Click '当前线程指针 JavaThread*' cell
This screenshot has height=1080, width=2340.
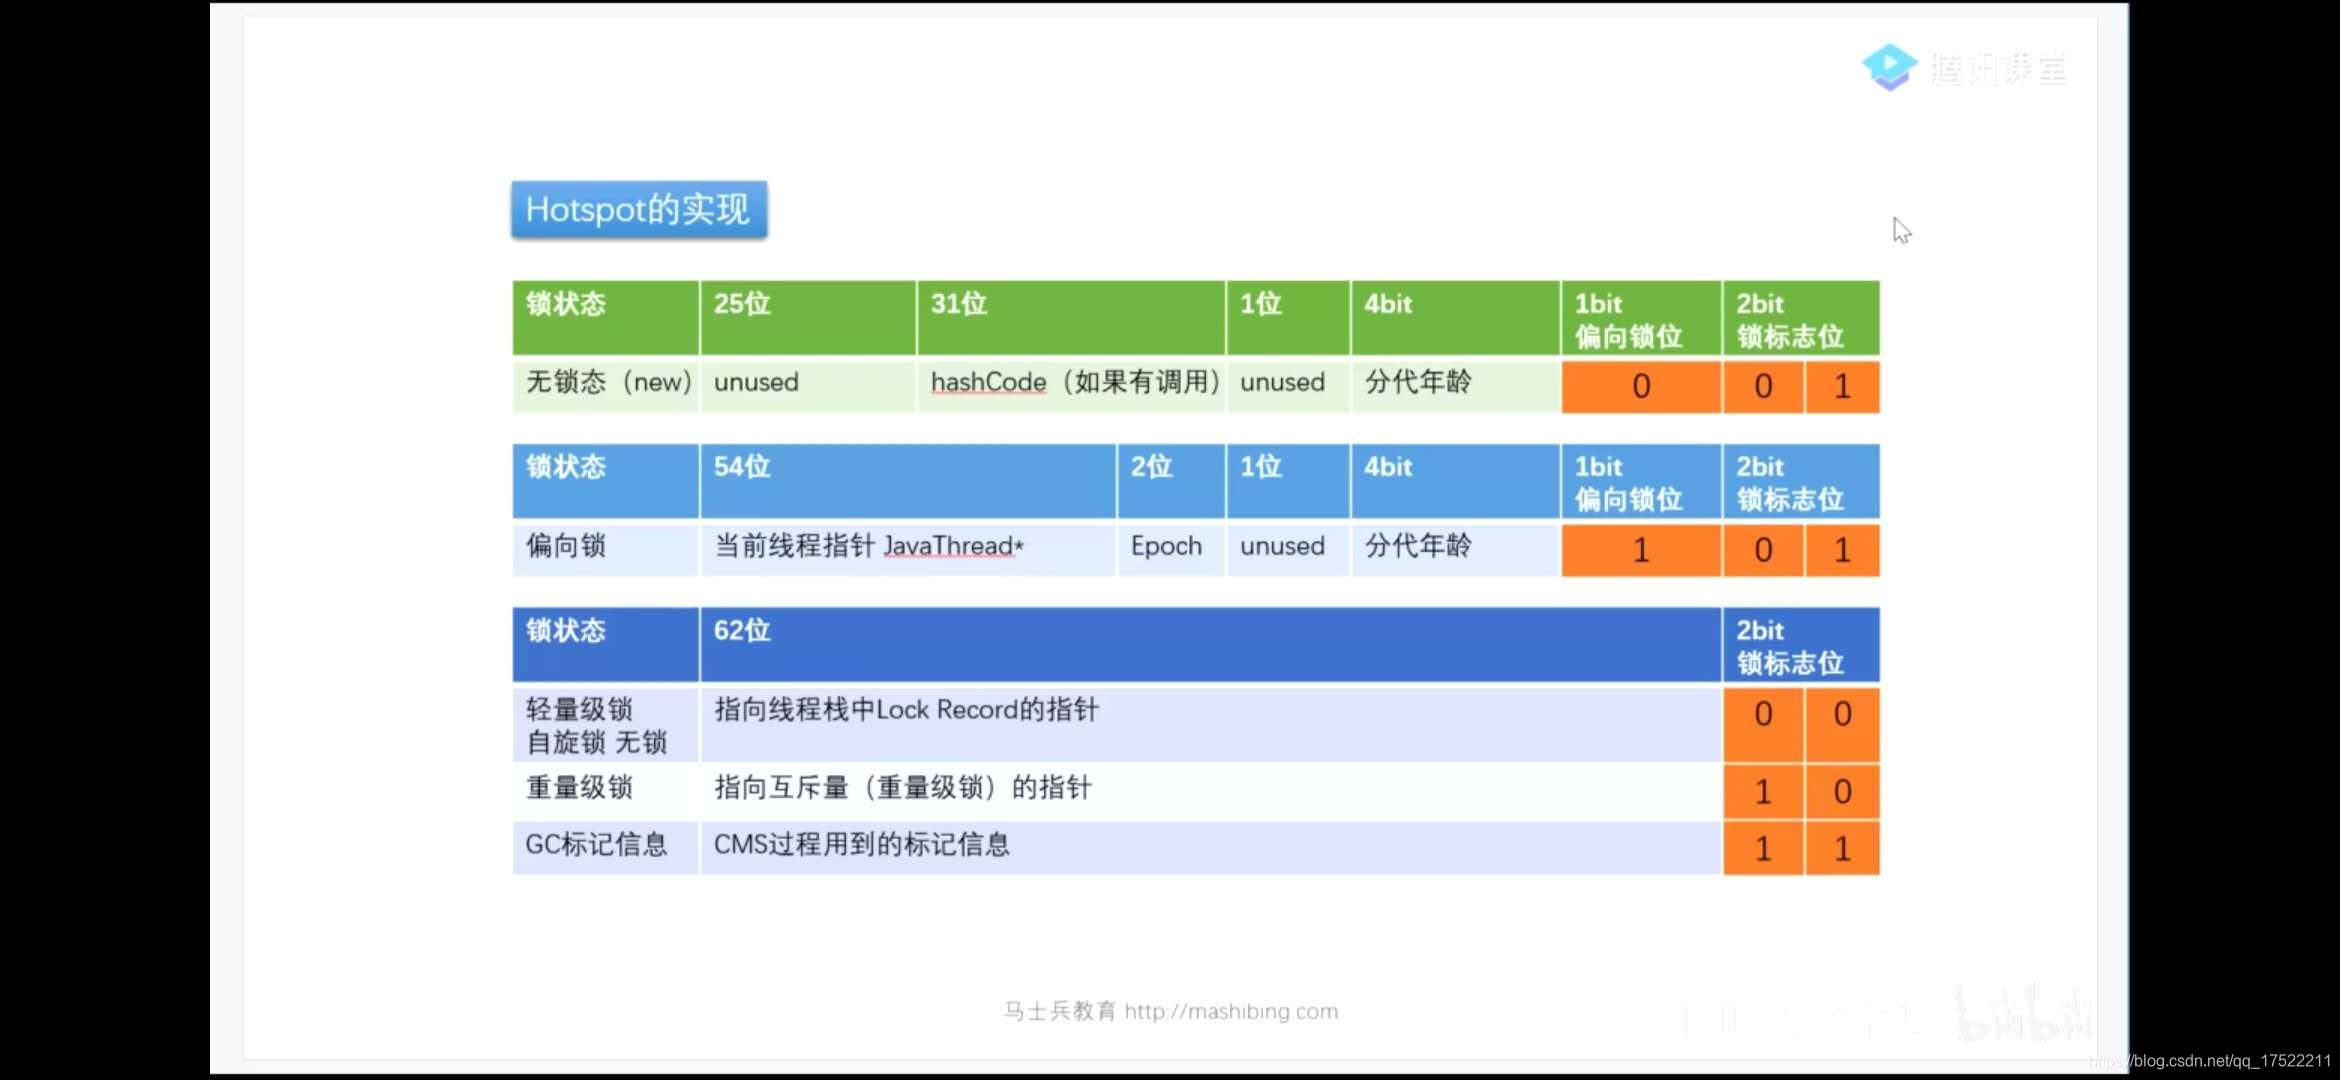908,548
